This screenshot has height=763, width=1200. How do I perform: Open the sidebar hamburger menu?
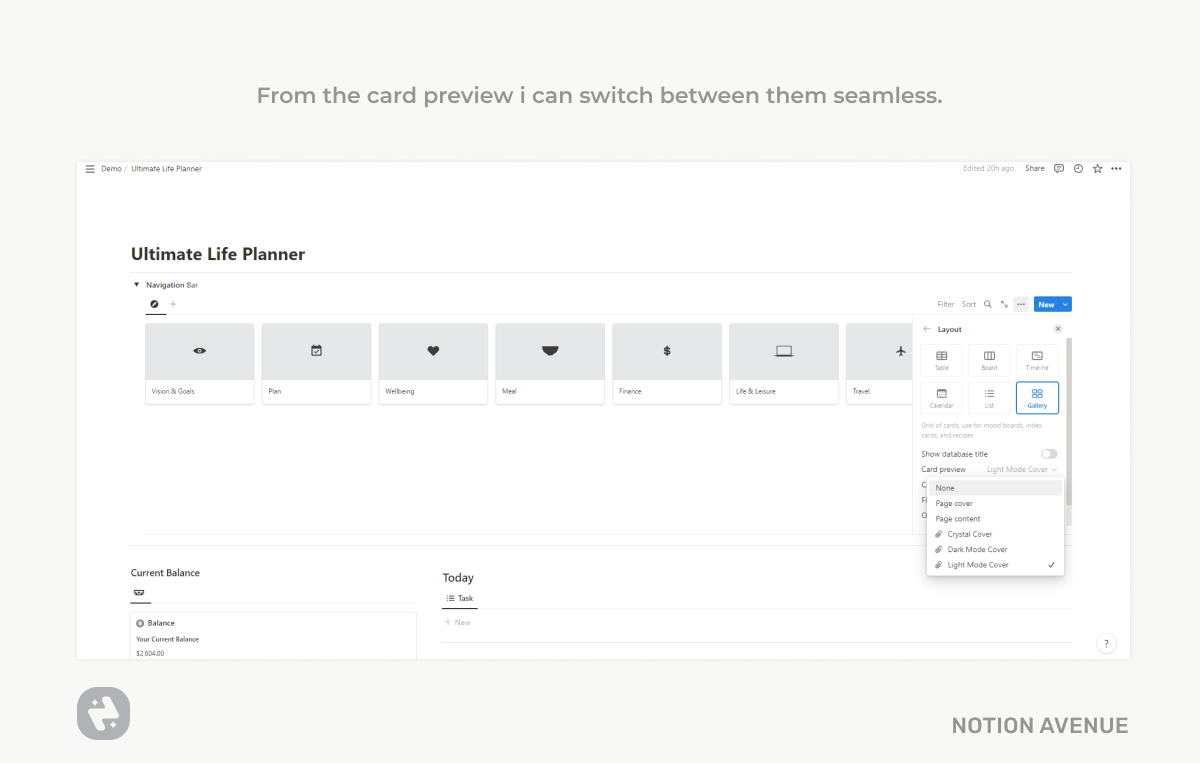pyautogui.click(x=90, y=169)
